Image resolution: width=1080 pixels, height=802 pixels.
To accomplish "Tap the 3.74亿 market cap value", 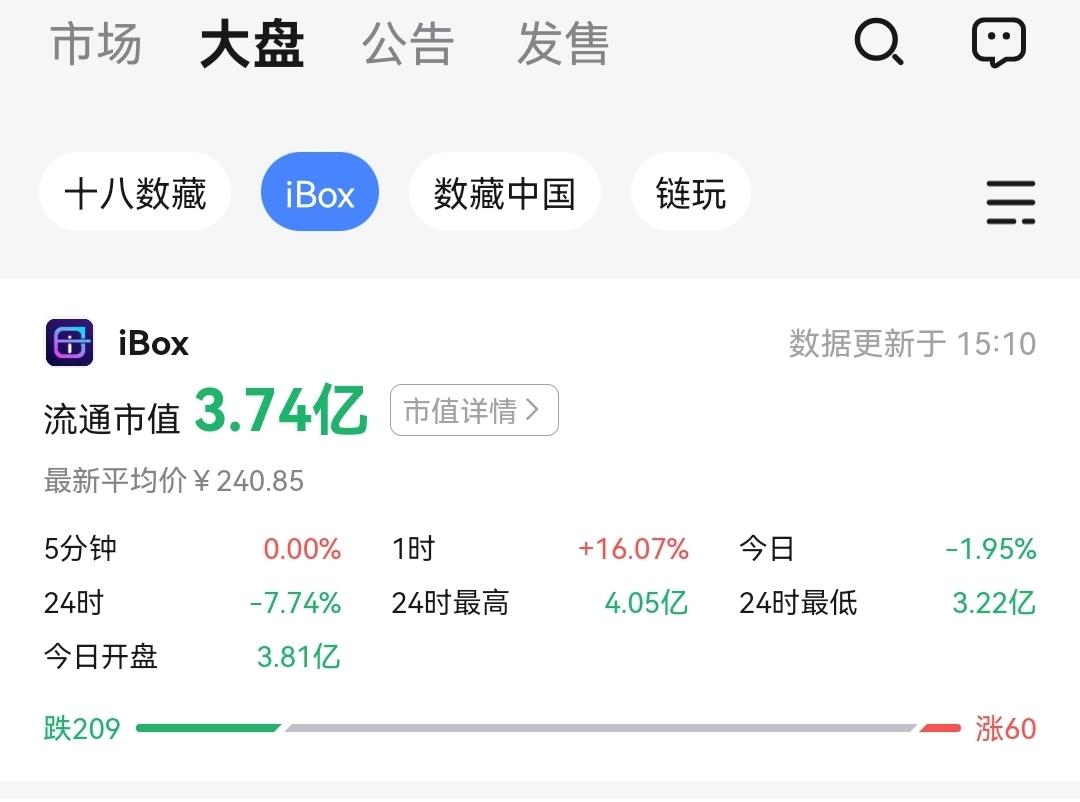I will click(x=281, y=411).
